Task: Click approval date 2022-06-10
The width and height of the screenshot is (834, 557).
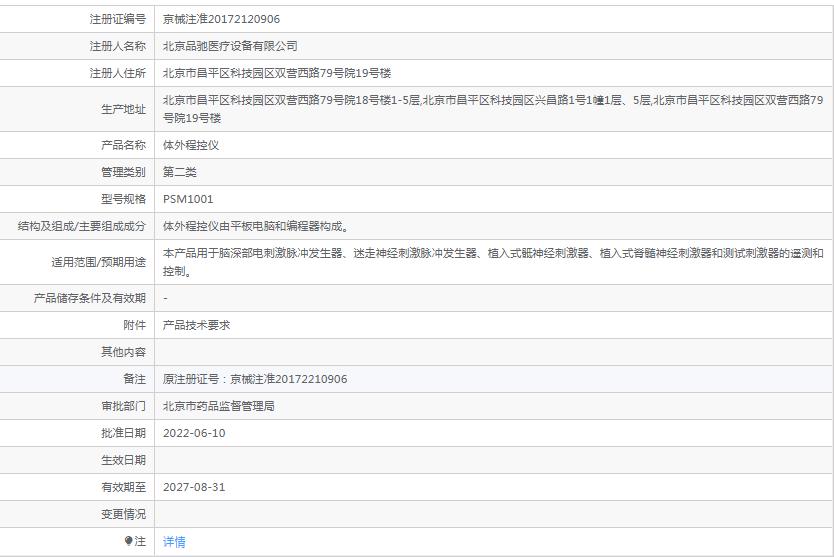Action: 194,433
